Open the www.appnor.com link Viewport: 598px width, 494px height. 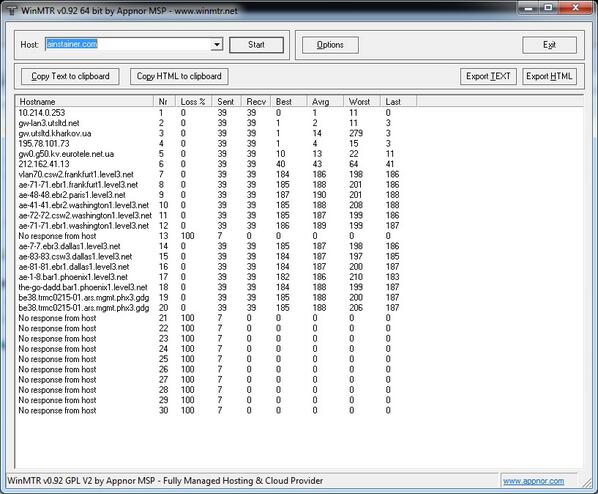point(533,481)
